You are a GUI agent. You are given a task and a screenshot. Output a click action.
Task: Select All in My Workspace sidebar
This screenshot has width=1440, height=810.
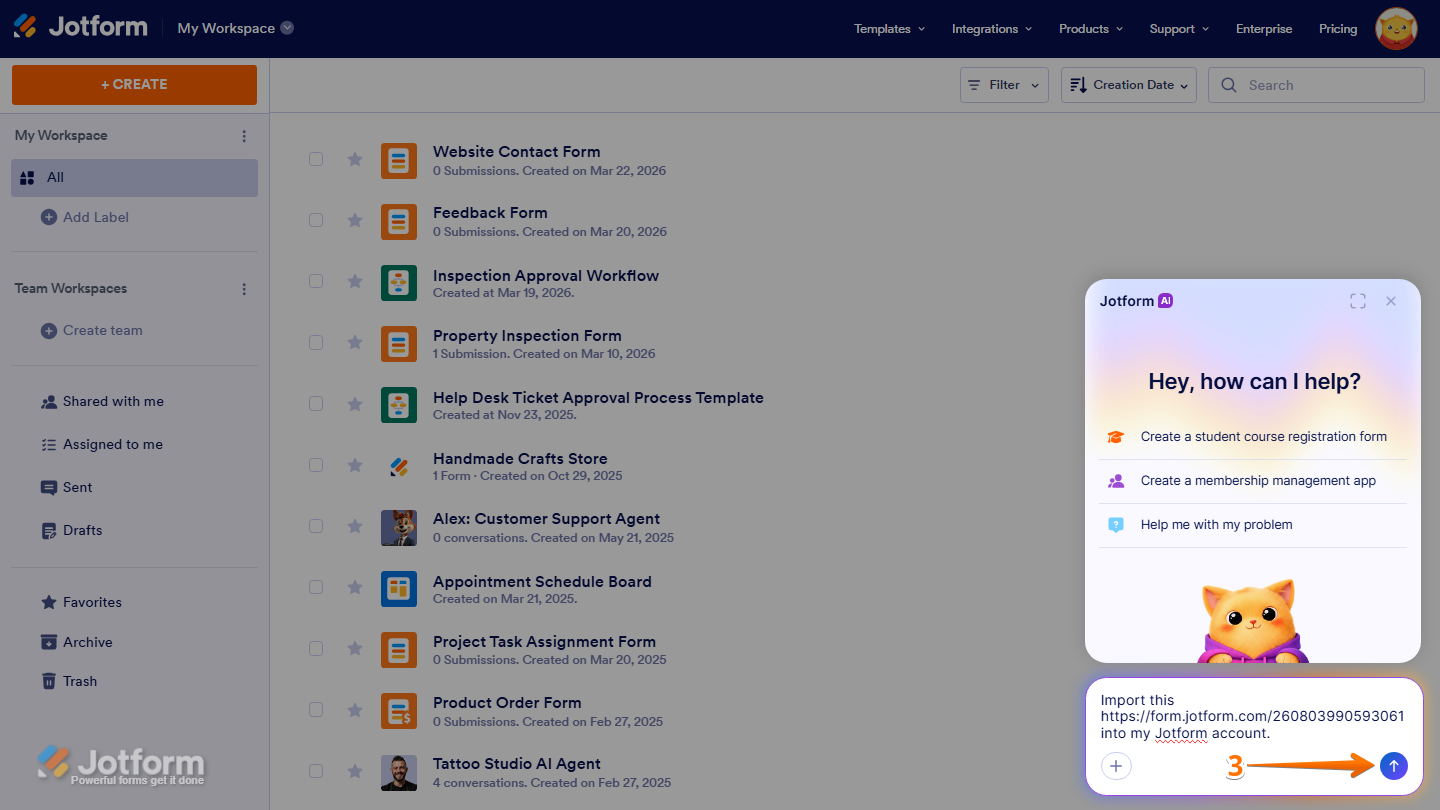pyautogui.click(x=134, y=178)
